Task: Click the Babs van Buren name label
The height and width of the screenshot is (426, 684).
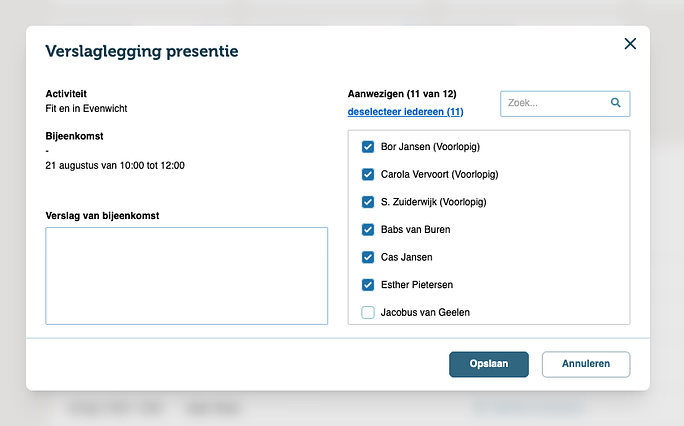Action: click(415, 230)
